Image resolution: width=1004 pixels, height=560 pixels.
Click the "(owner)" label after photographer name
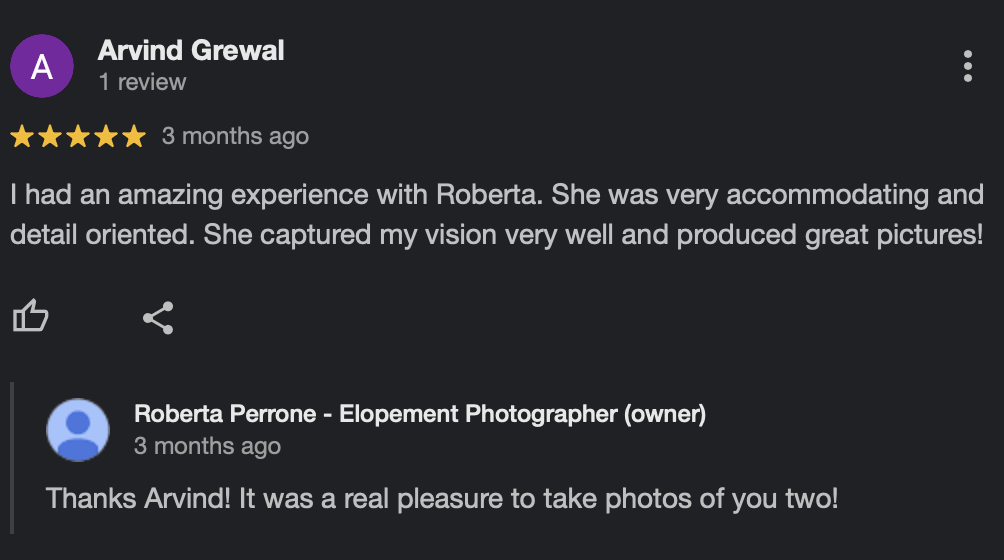[665, 414]
